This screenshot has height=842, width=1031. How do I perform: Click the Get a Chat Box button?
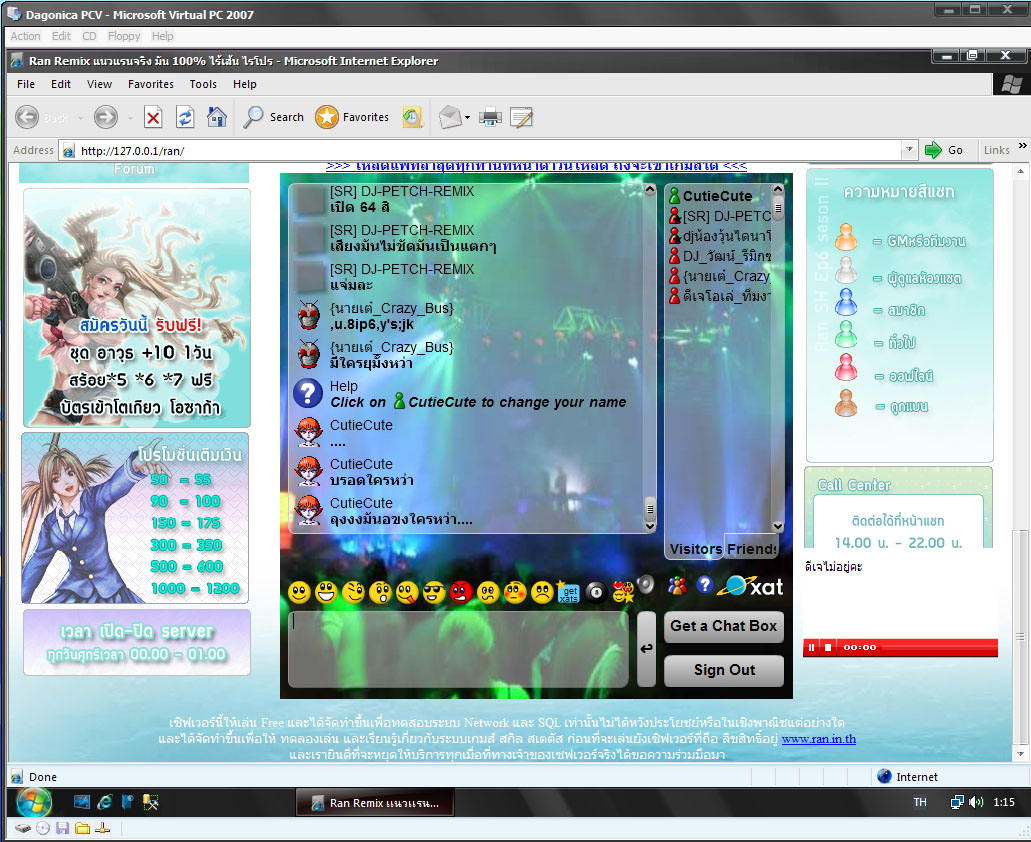(x=724, y=626)
